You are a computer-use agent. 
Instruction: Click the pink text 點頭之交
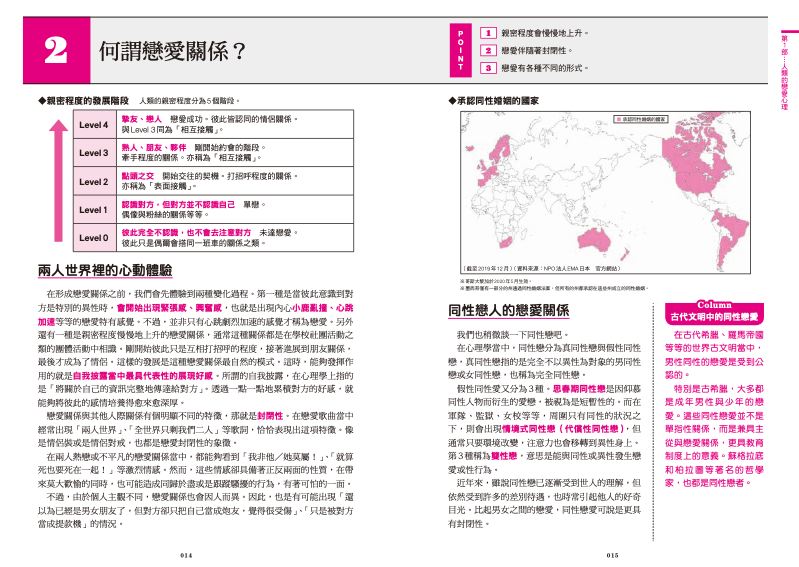point(137,176)
